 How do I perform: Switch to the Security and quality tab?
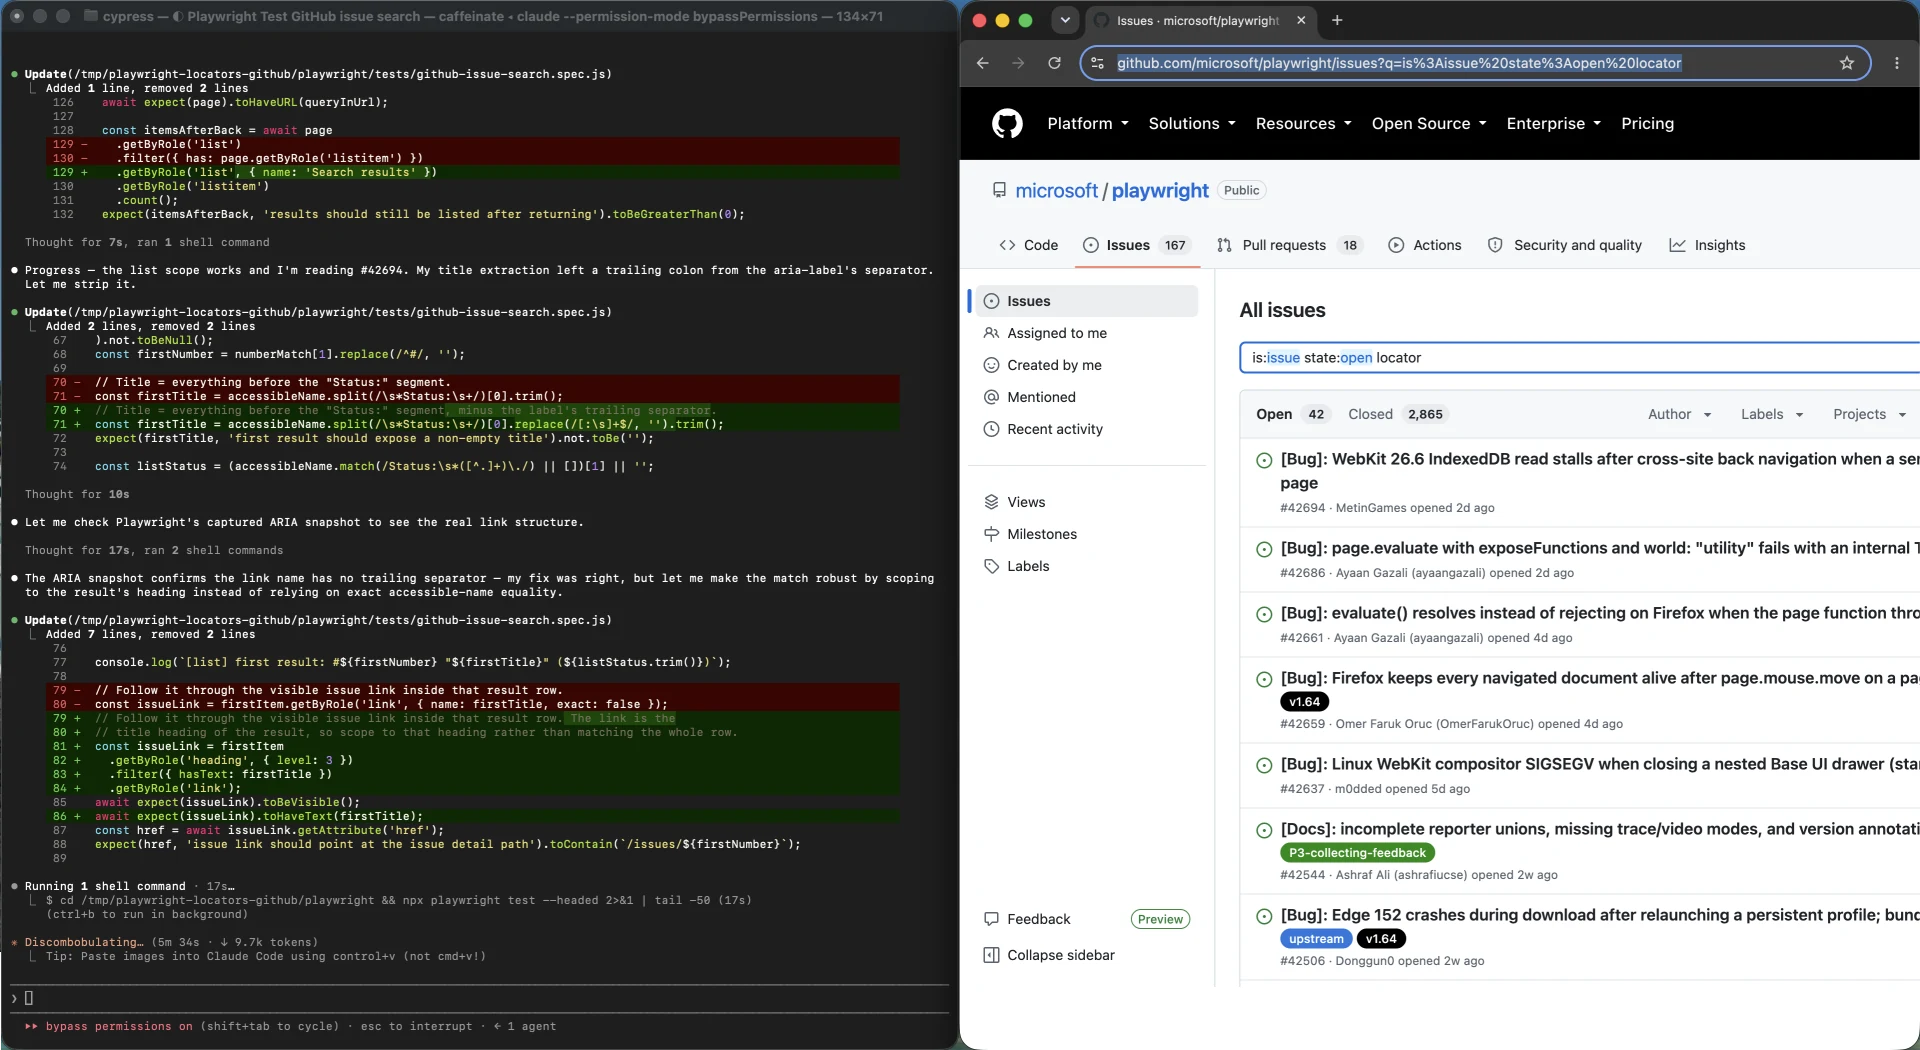pos(1565,245)
